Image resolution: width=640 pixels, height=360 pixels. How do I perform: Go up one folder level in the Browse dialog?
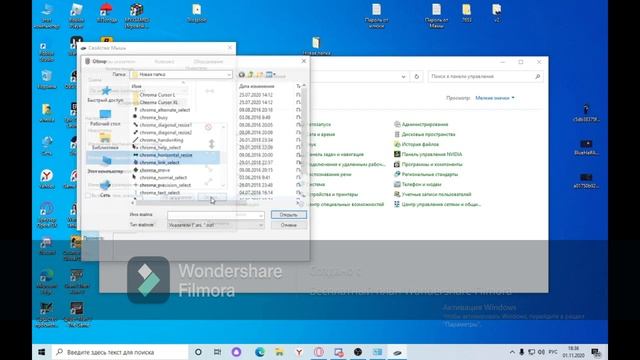coord(250,75)
